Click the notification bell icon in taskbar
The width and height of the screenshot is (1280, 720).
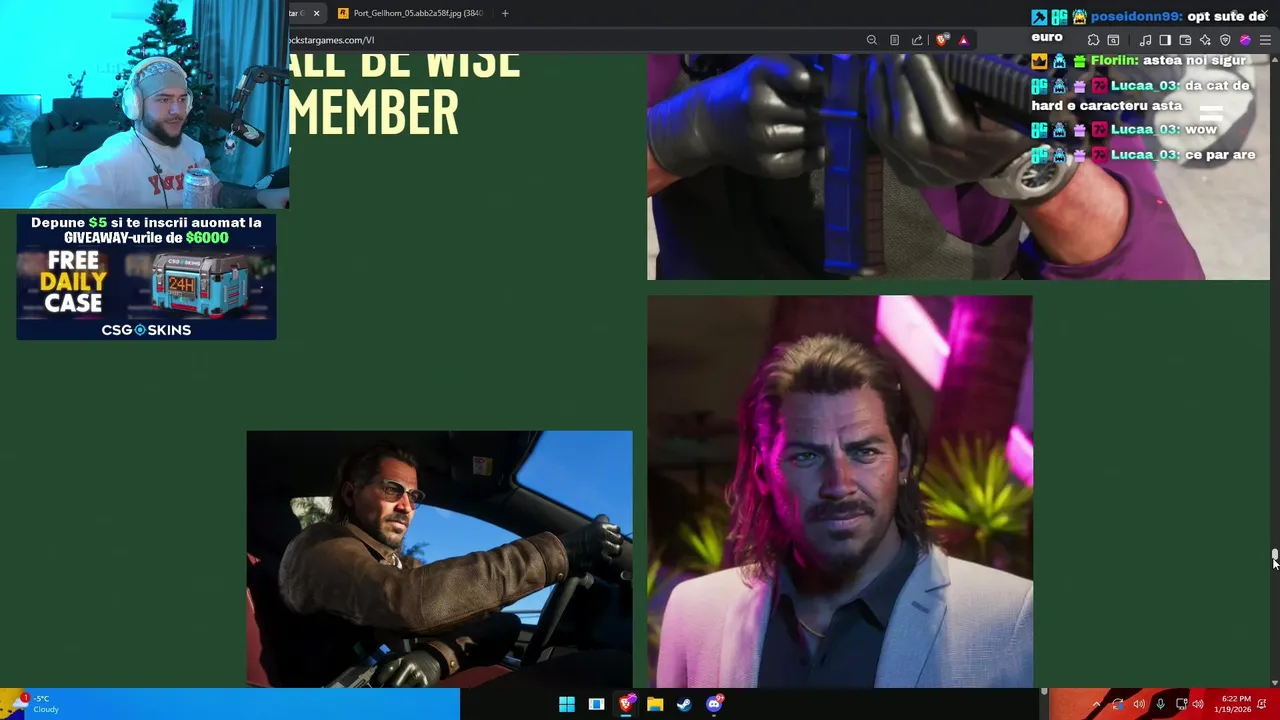pos(1262,704)
